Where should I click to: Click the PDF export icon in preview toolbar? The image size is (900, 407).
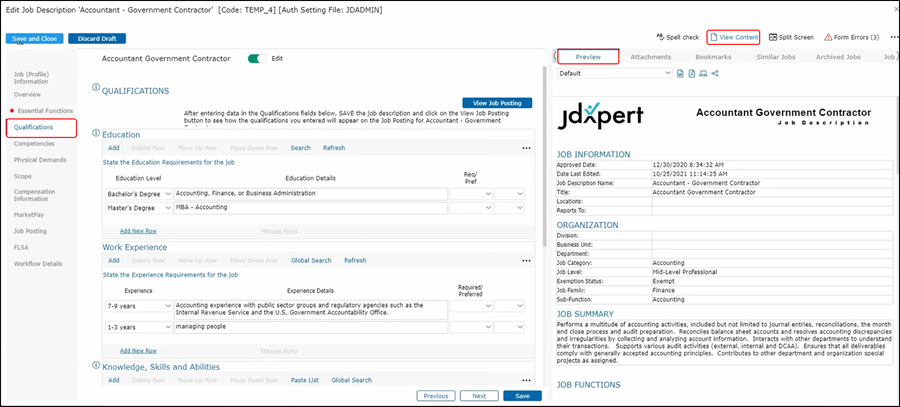[692, 74]
